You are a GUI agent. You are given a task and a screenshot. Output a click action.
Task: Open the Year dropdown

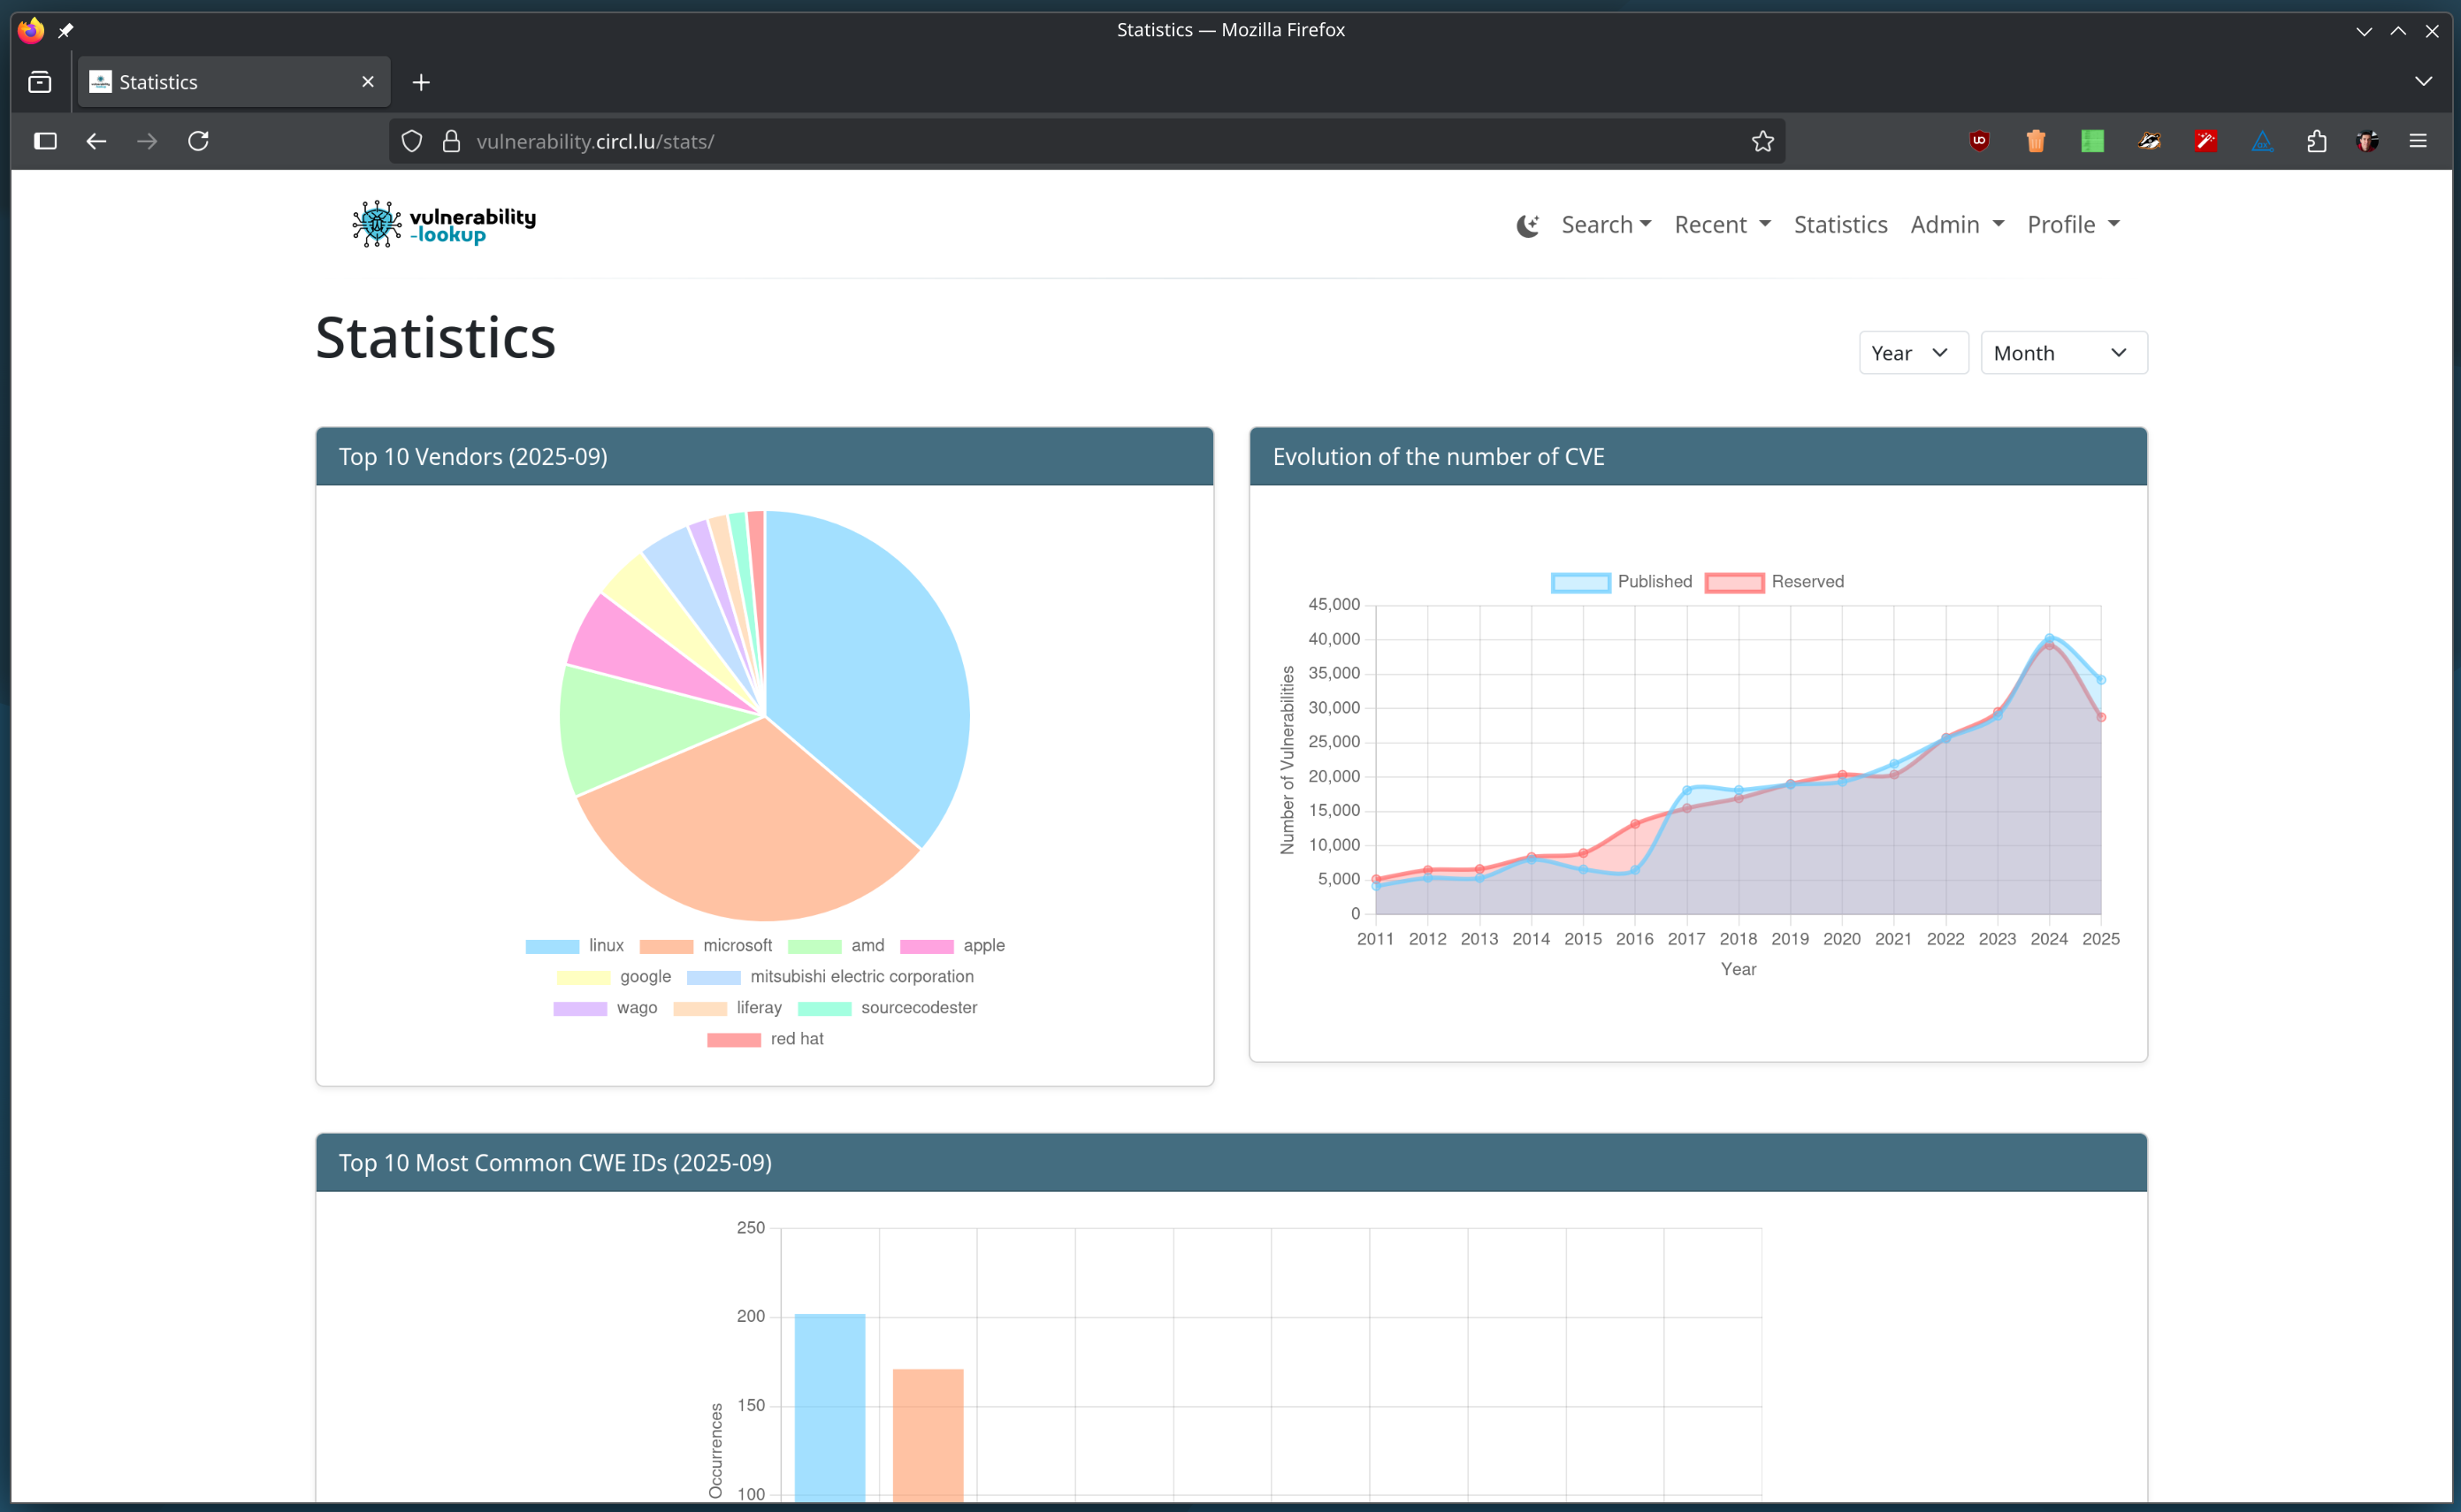point(1912,352)
